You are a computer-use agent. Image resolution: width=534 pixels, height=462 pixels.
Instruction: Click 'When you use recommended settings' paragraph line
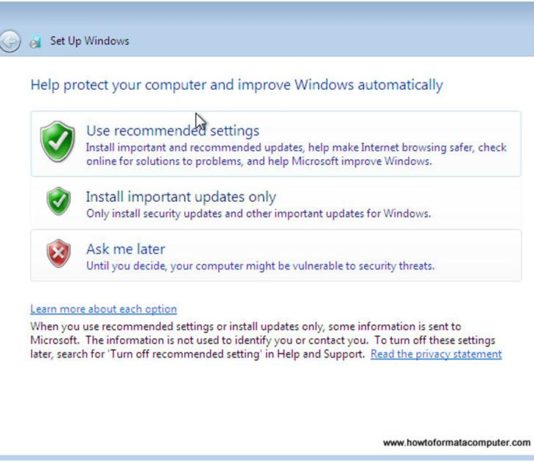point(246,326)
